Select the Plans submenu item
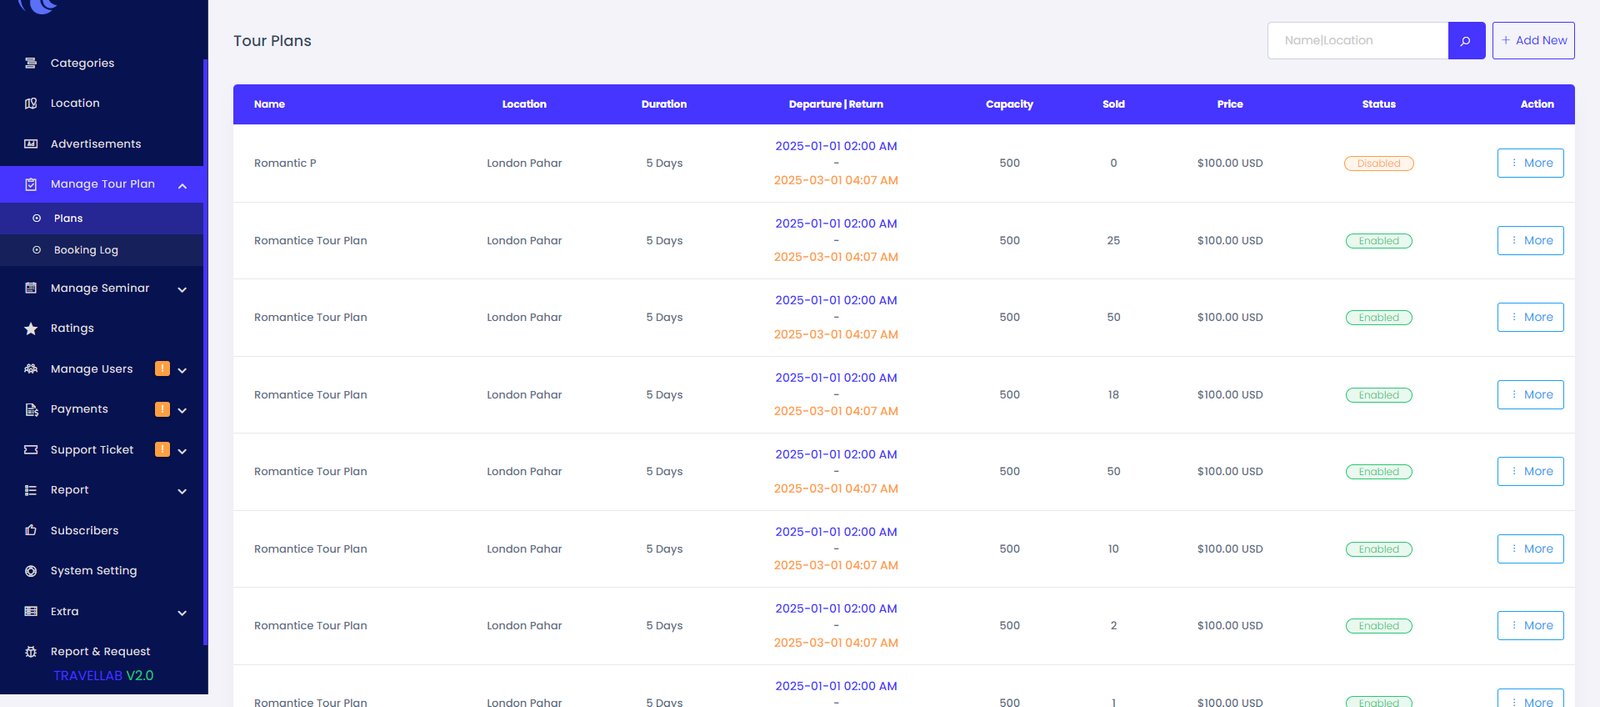The width and height of the screenshot is (1600, 707). [x=102, y=218]
